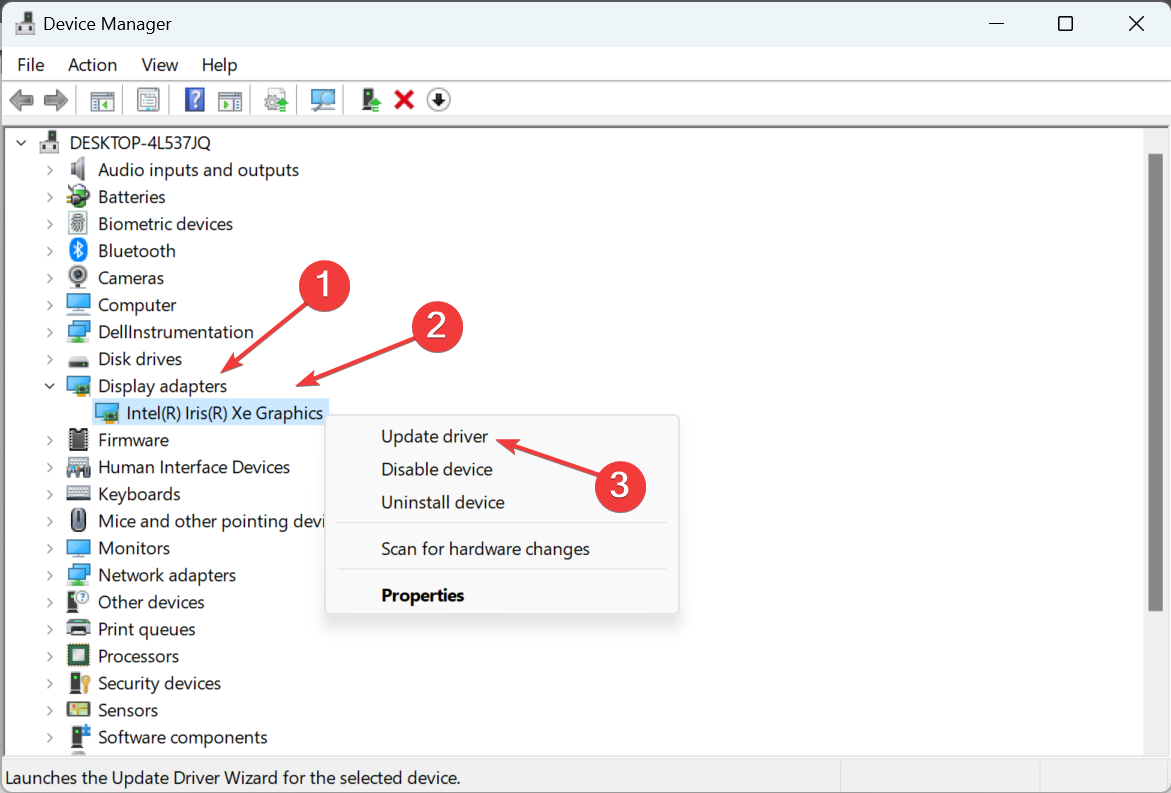Click the Software components icon

click(78, 736)
